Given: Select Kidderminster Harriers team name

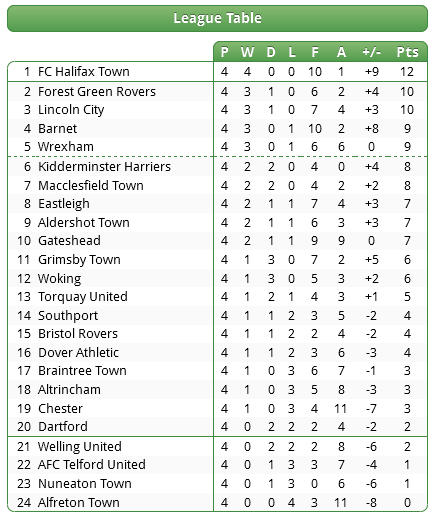Looking at the screenshot, I should click(x=104, y=166).
